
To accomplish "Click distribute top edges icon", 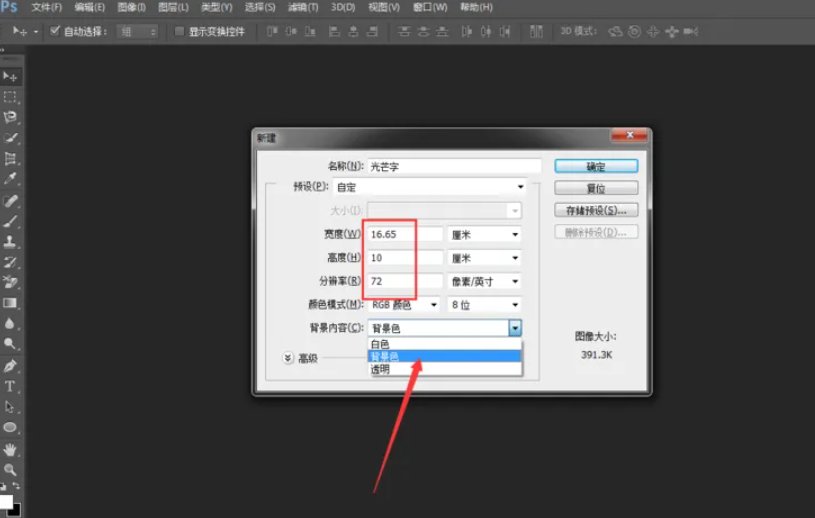I will pos(404,32).
